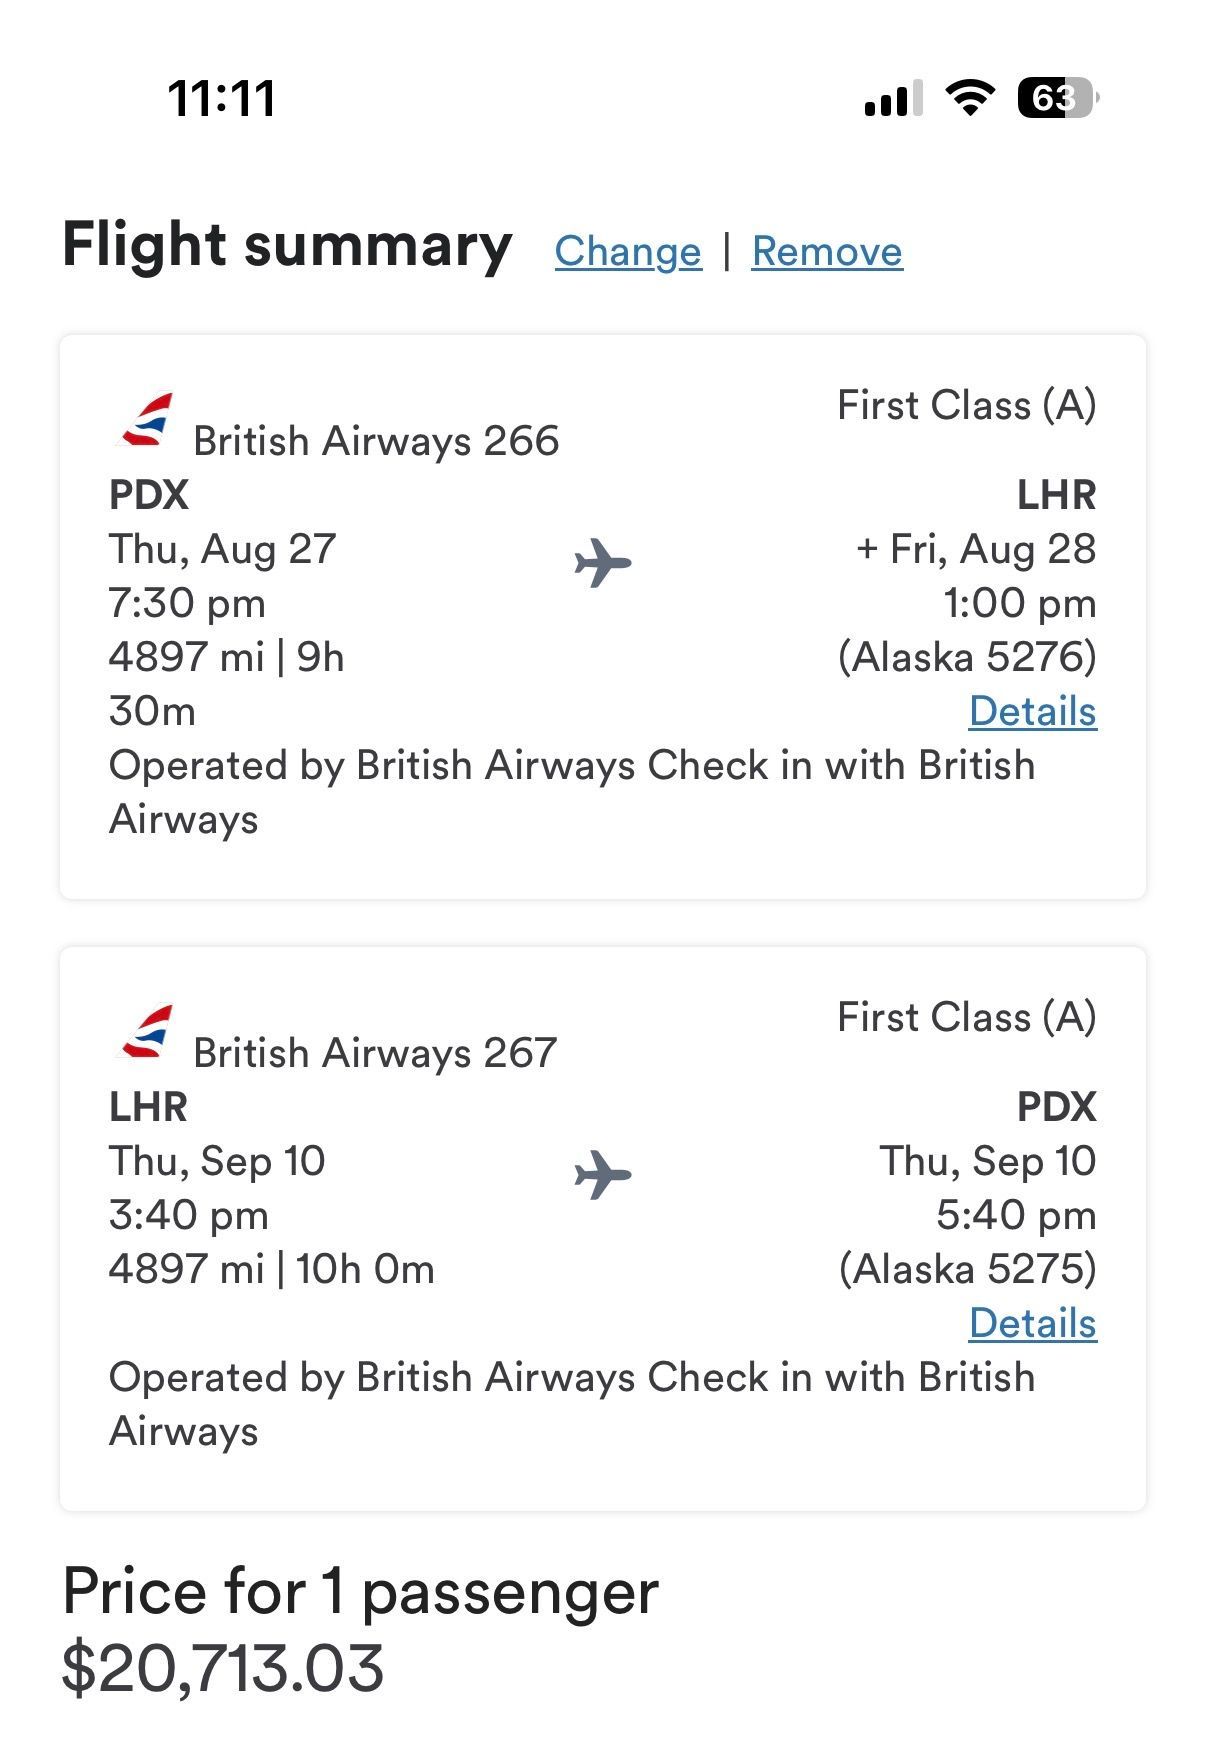Tap the Flight summary heading
Screen dimensions: 1206x1747
coord(287,246)
